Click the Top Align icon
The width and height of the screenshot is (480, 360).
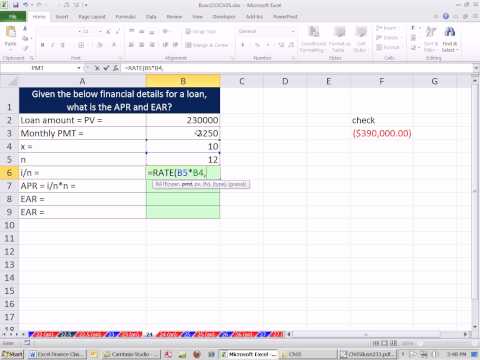click(x=131, y=31)
